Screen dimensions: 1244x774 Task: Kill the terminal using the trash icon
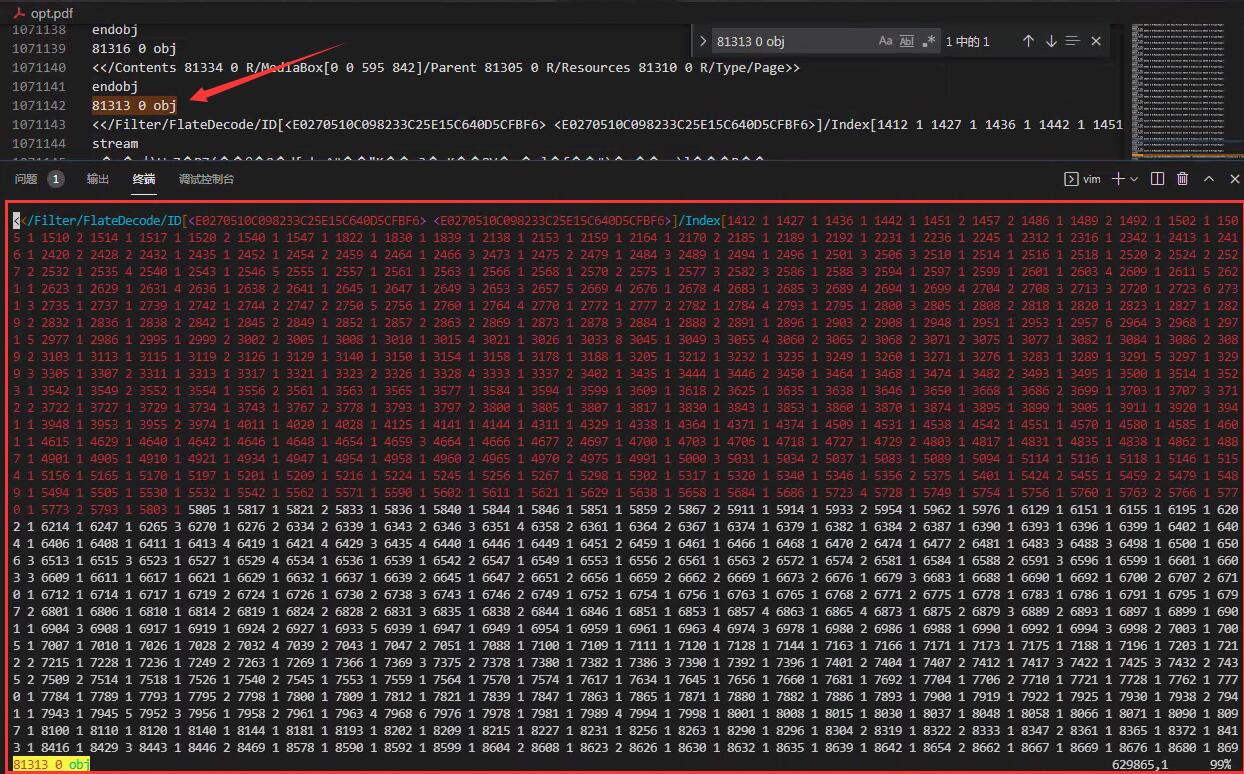coord(1183,179)
